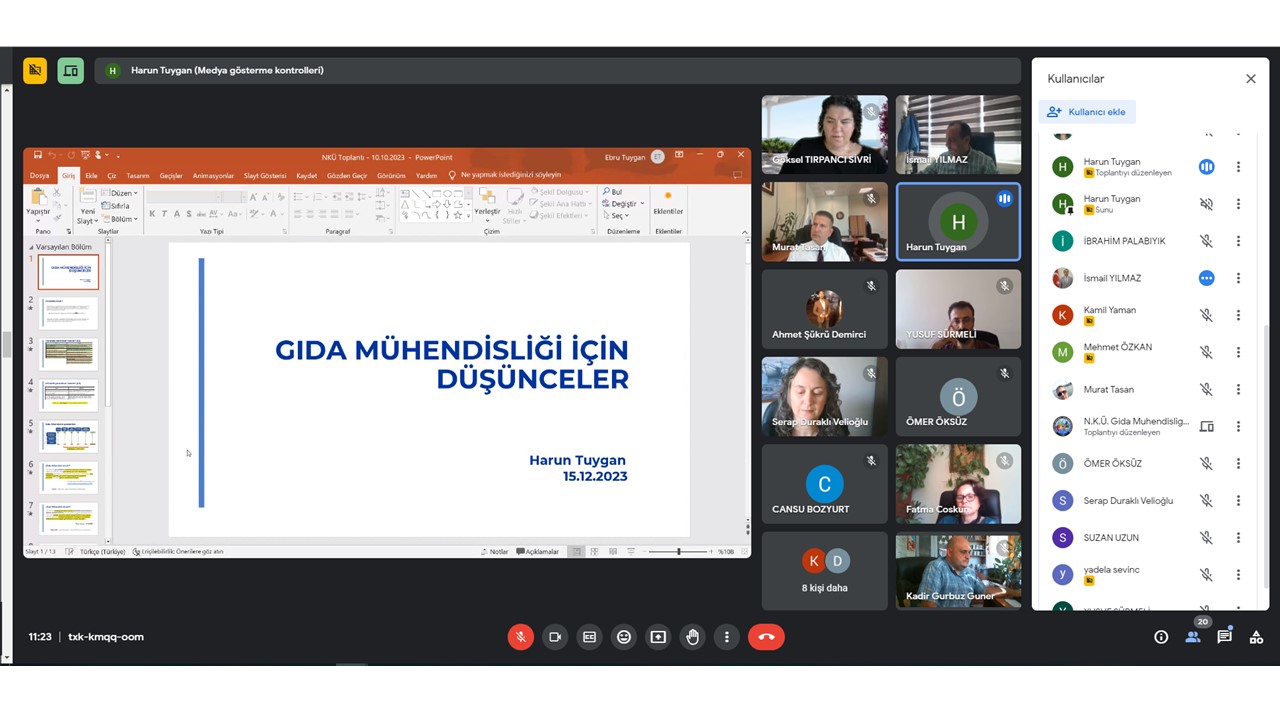Click the present screen icon
Viewport: 1280px width, 720px height.
[x=658, y=637]
